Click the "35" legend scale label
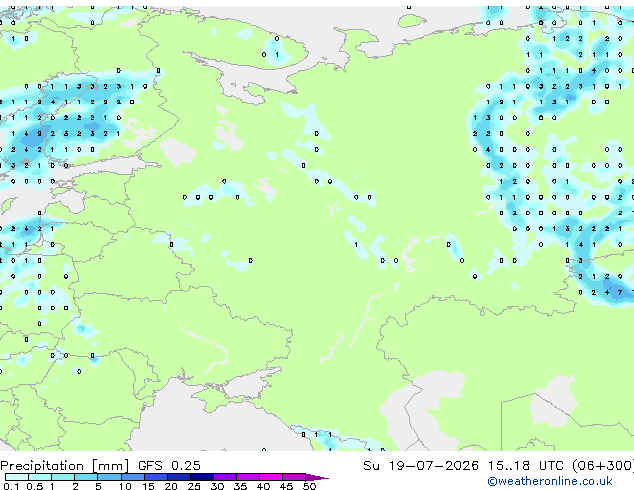This screenshot has width=634, height=490. click(x=240, y=486)
